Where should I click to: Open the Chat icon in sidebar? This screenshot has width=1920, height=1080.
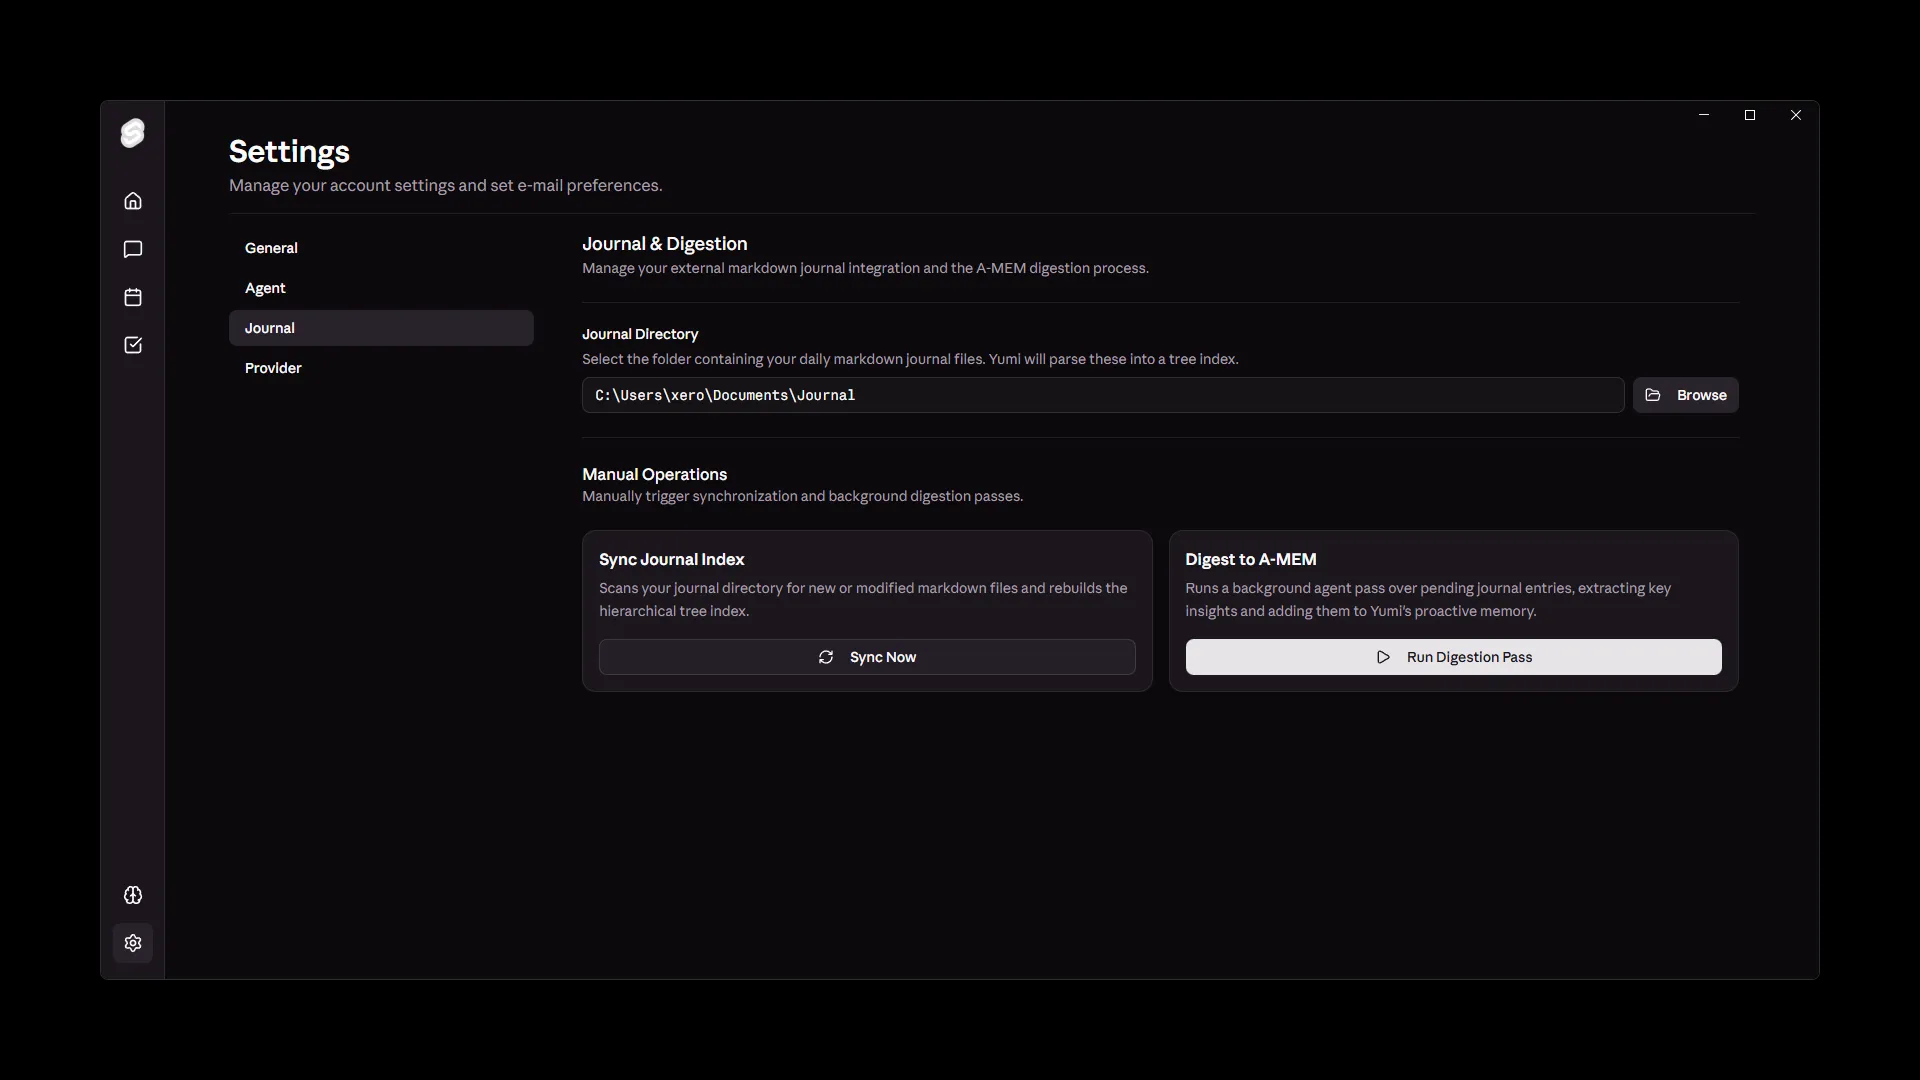point(132,249)
